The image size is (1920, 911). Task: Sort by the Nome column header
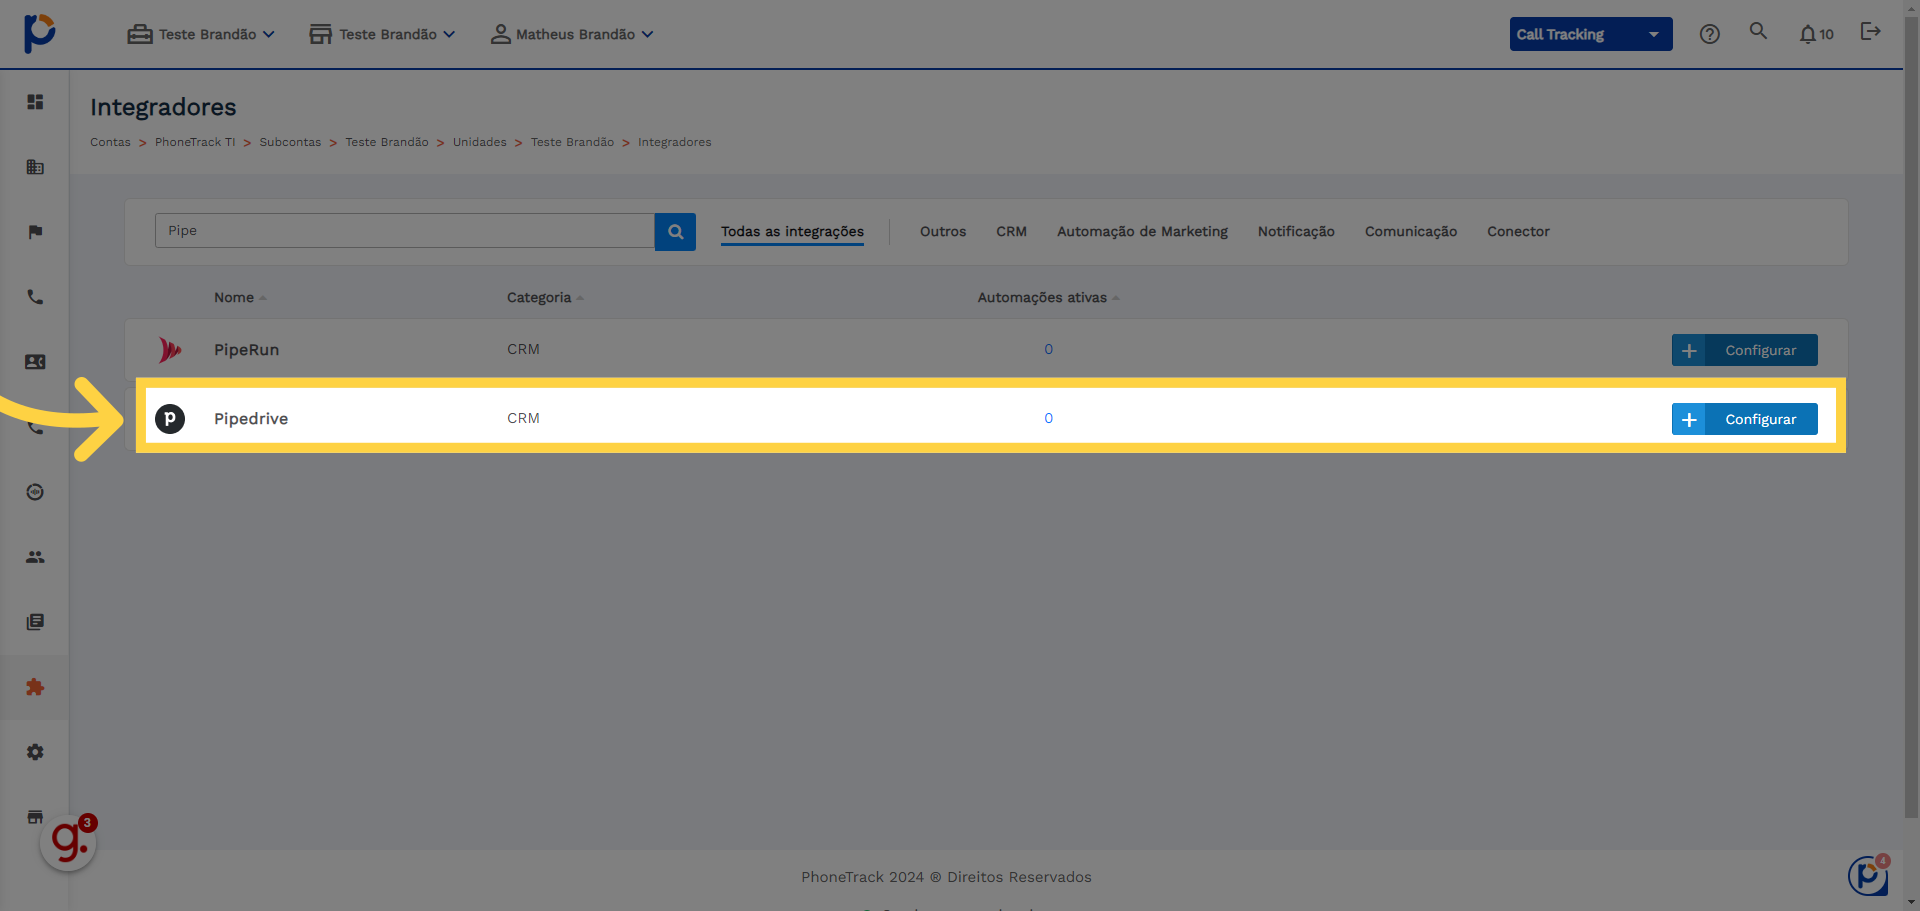tap(240, 297)
